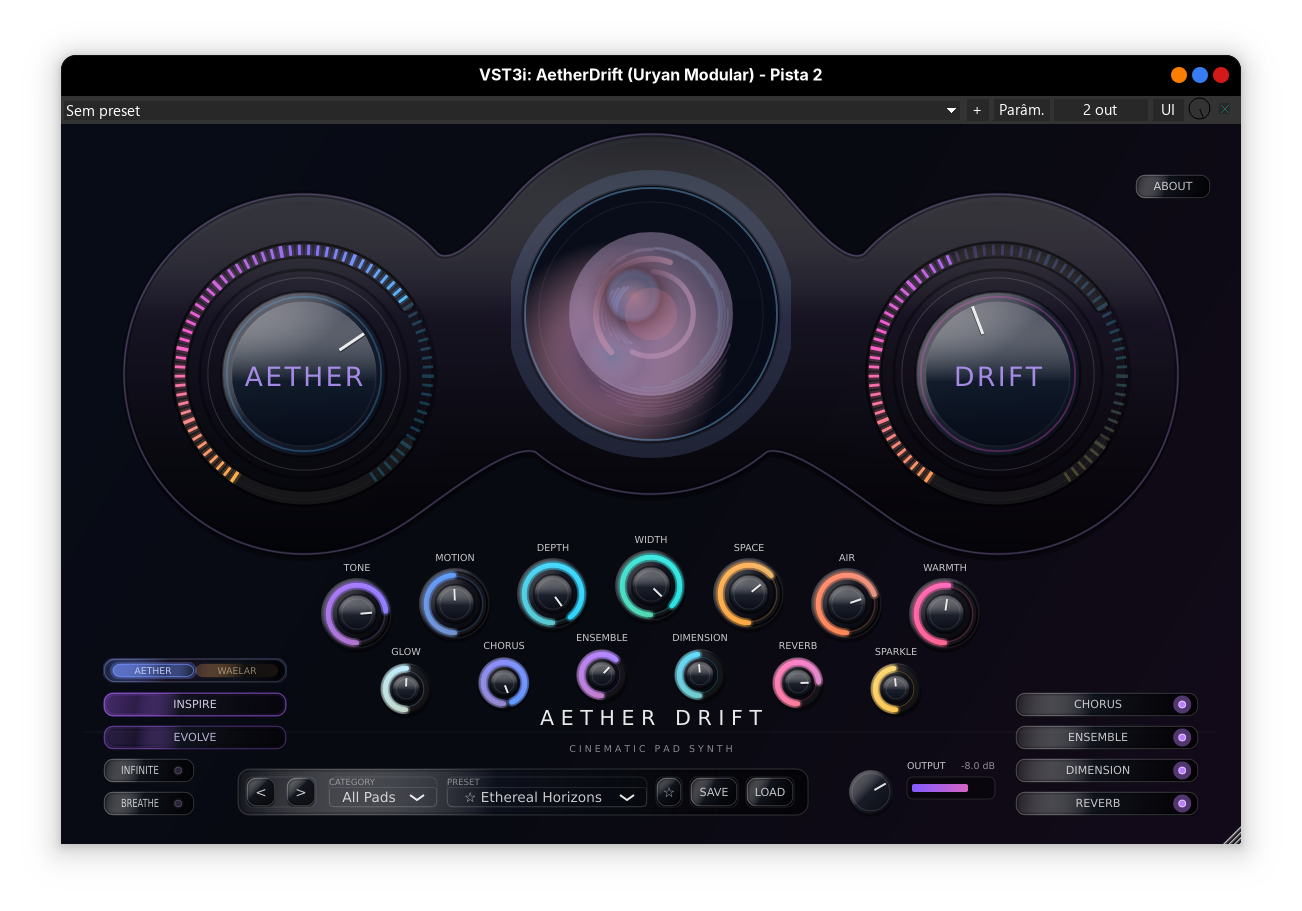
Task: Select the WAELAR mode switch
Action: [x=237, y=670]
